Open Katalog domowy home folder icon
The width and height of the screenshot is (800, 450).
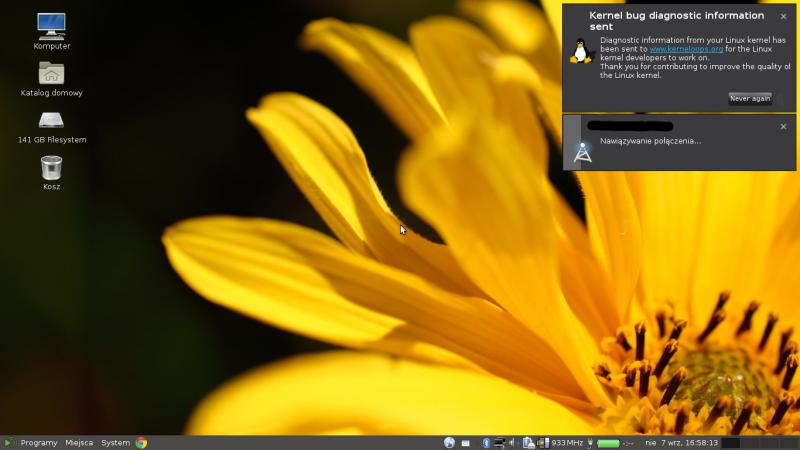tap(51, 73)
